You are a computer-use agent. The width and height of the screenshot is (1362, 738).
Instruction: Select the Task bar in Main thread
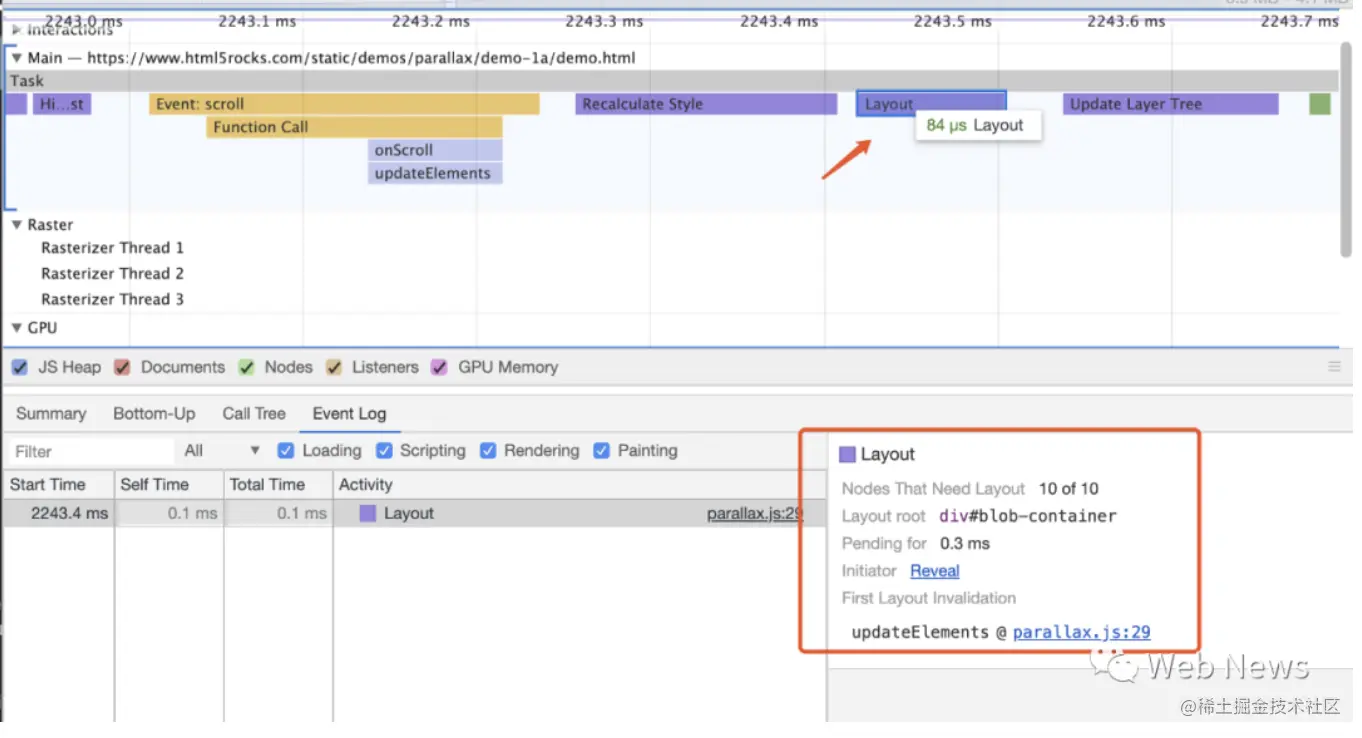(x=670, y=81)
